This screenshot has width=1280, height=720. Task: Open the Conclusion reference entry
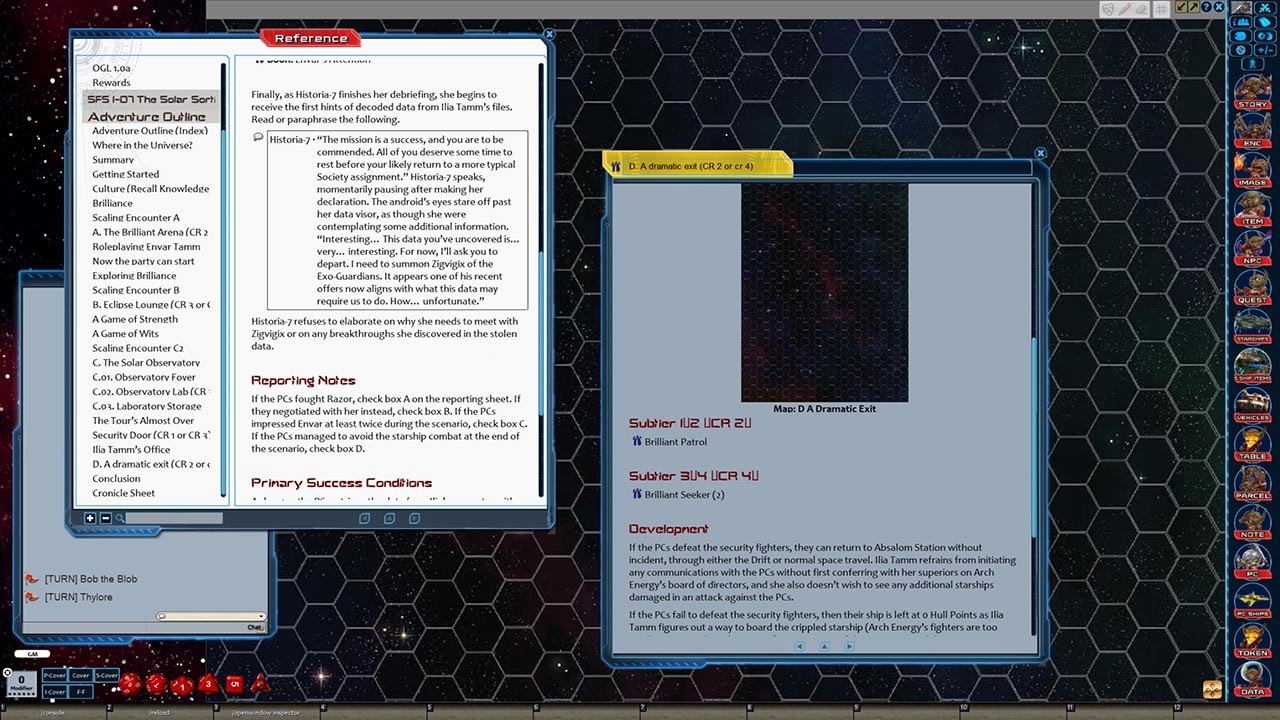click(x=116, y=478)
